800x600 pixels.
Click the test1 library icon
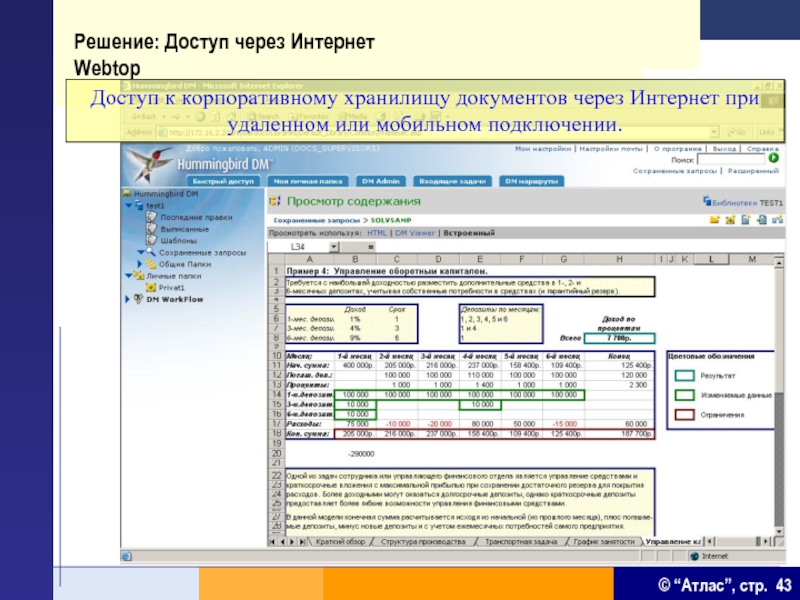coord(139,206)
